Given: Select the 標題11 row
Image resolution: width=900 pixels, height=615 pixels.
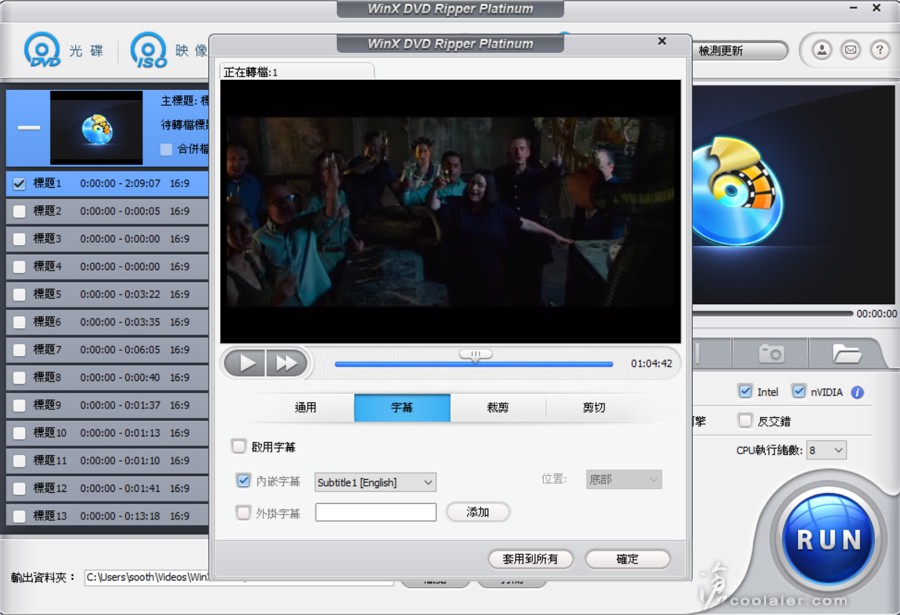Looking at the screenshot, I should [x=107, y=461].
